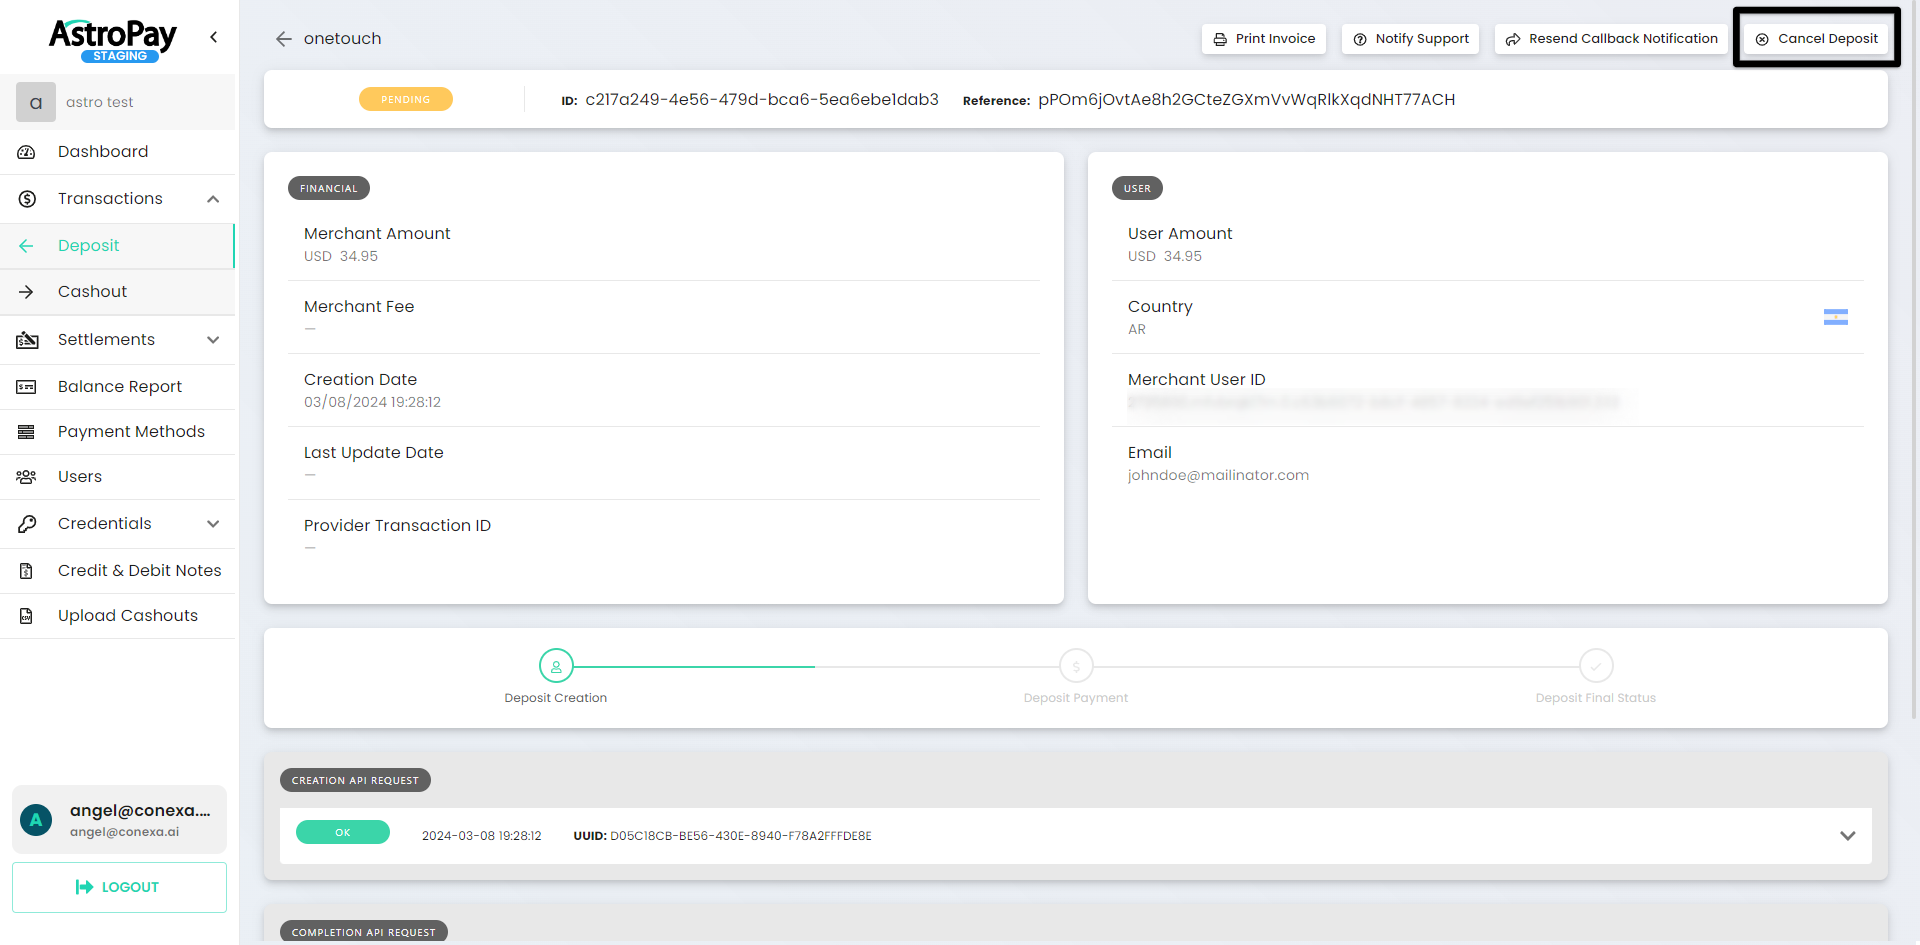
Task: Open the Users page
Action: pyautogui.click(x=118, y=477)
